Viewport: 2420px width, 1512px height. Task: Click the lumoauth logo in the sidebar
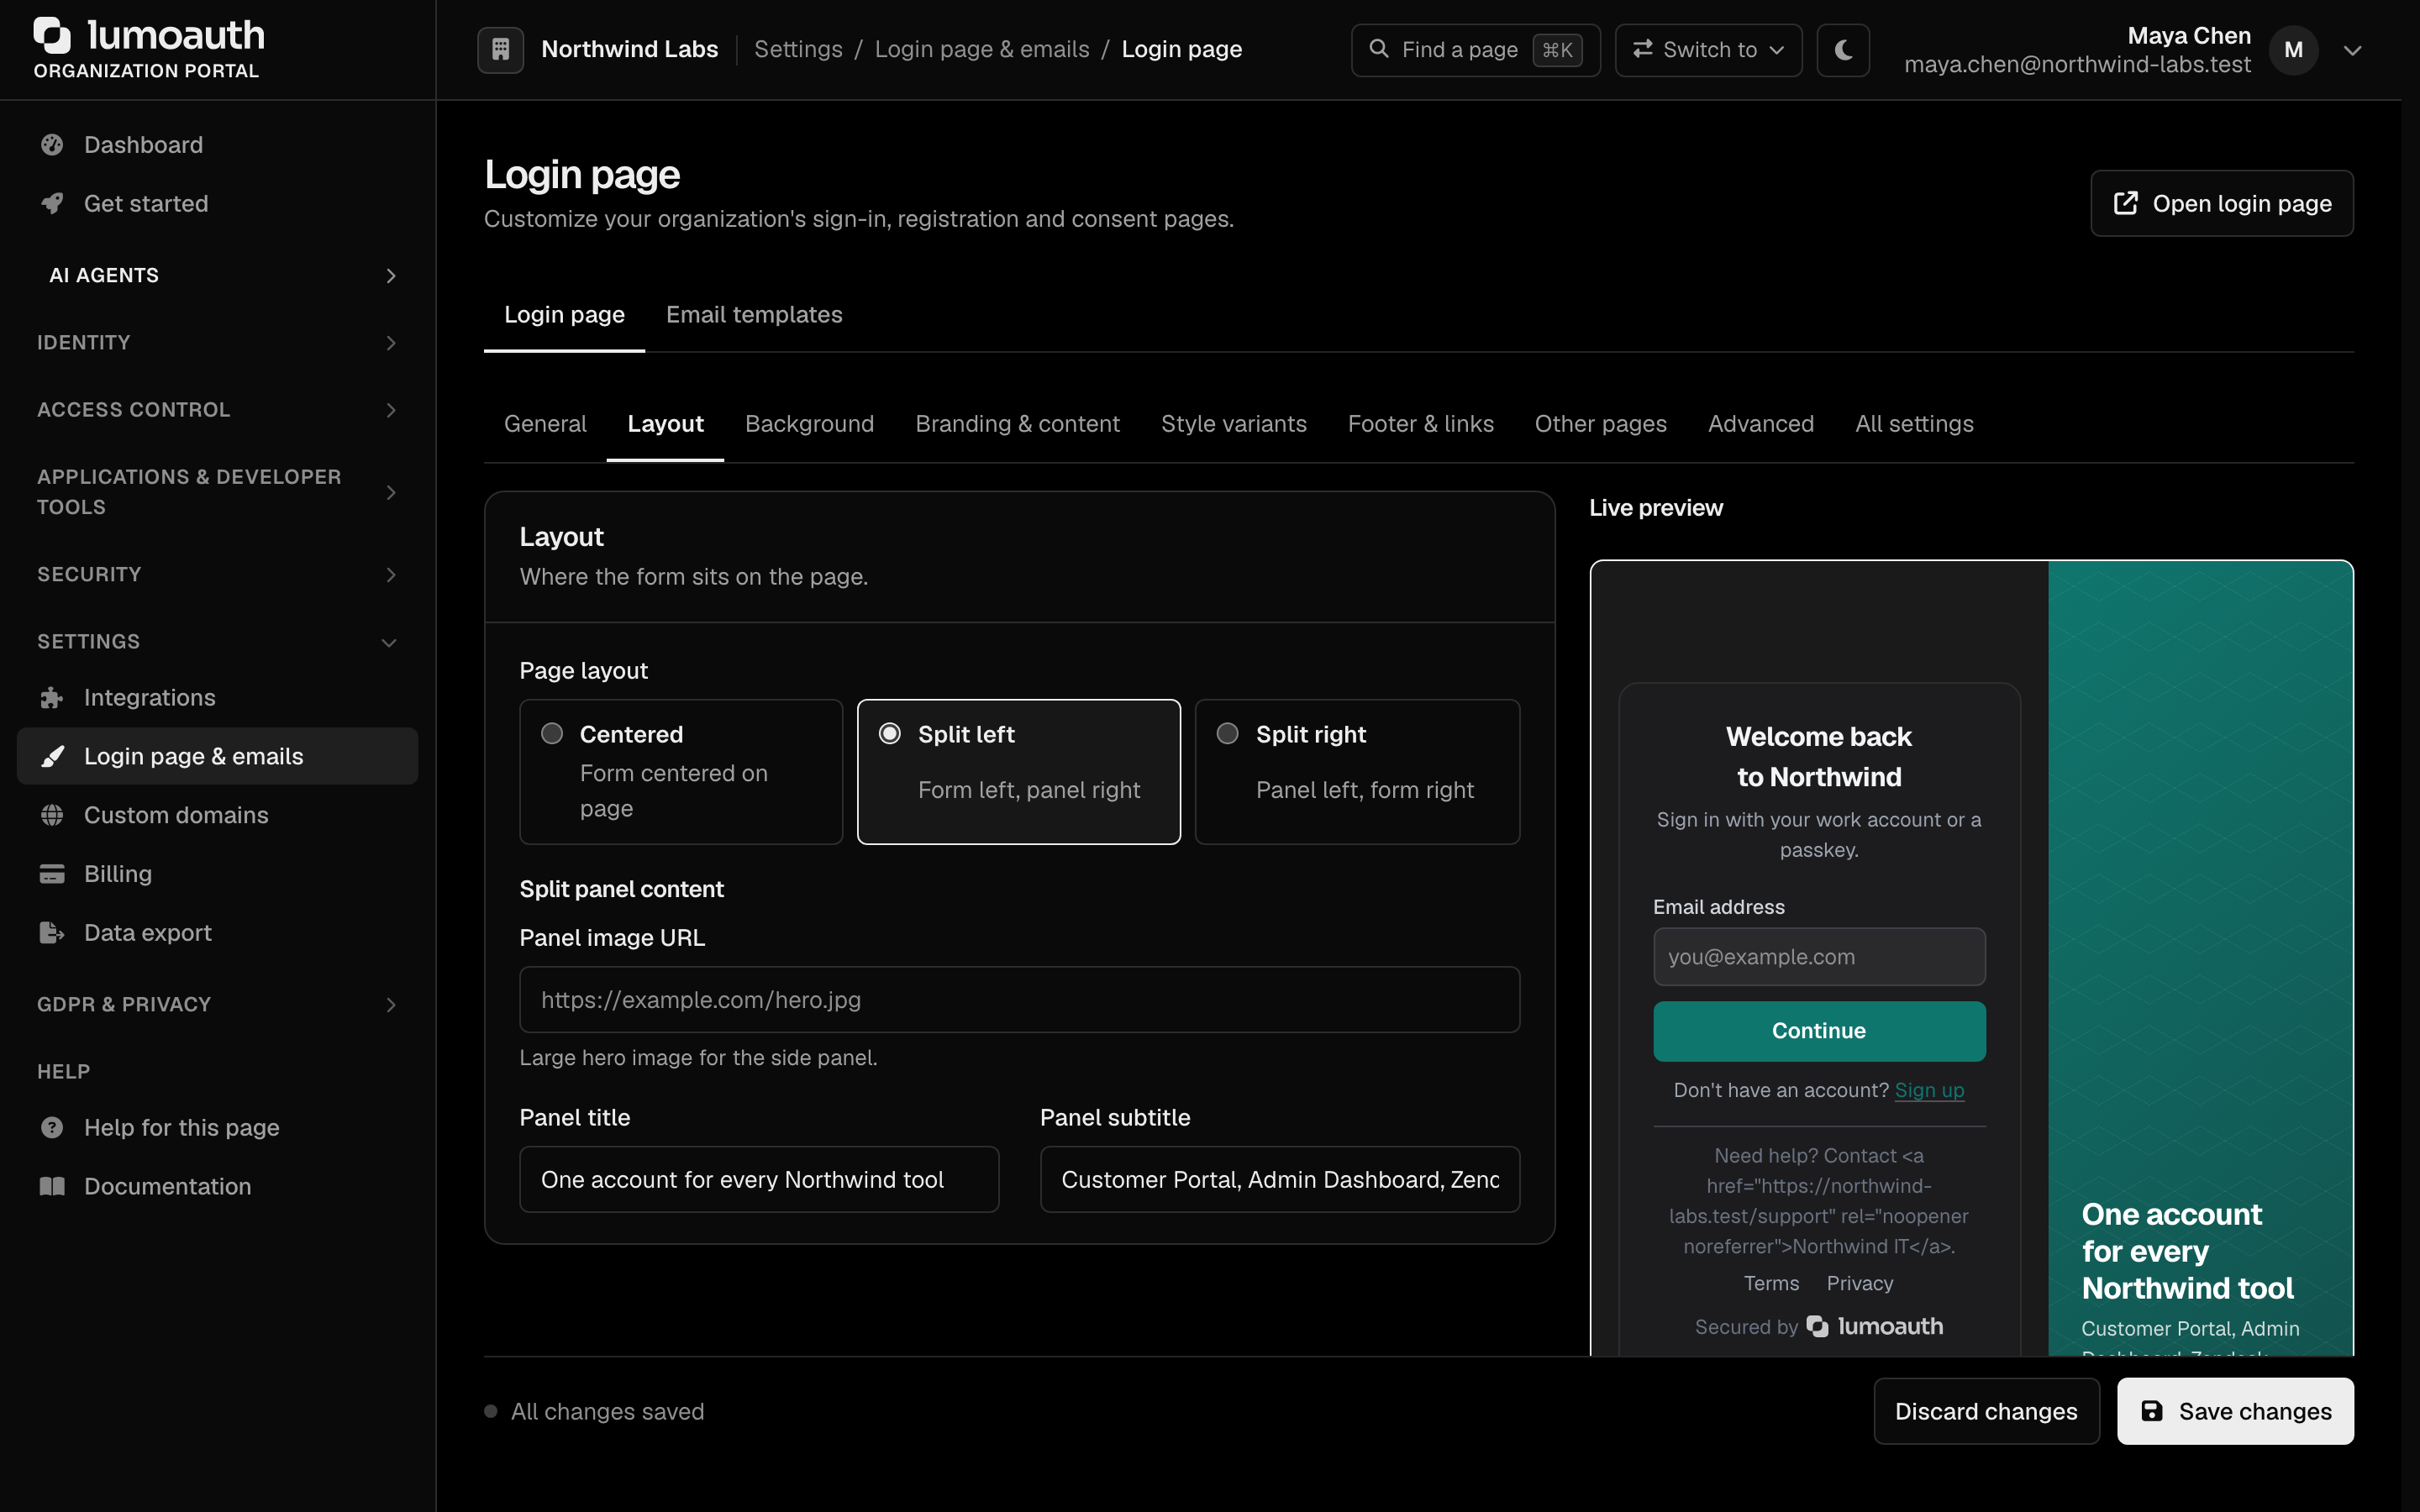tap(149, 35)
